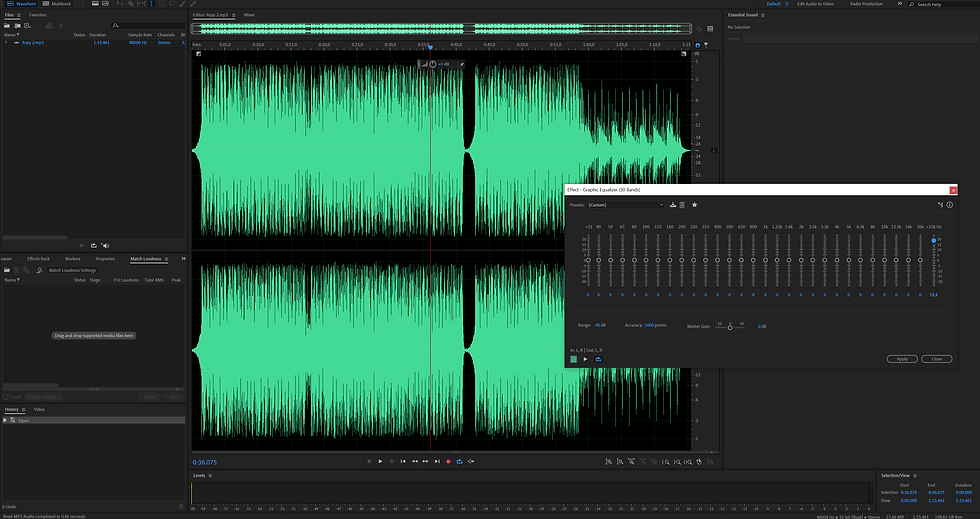Move playhead to next marker
Image resolution: width=980 pixels, height=519 pixels.
click(x=437, y=461)
